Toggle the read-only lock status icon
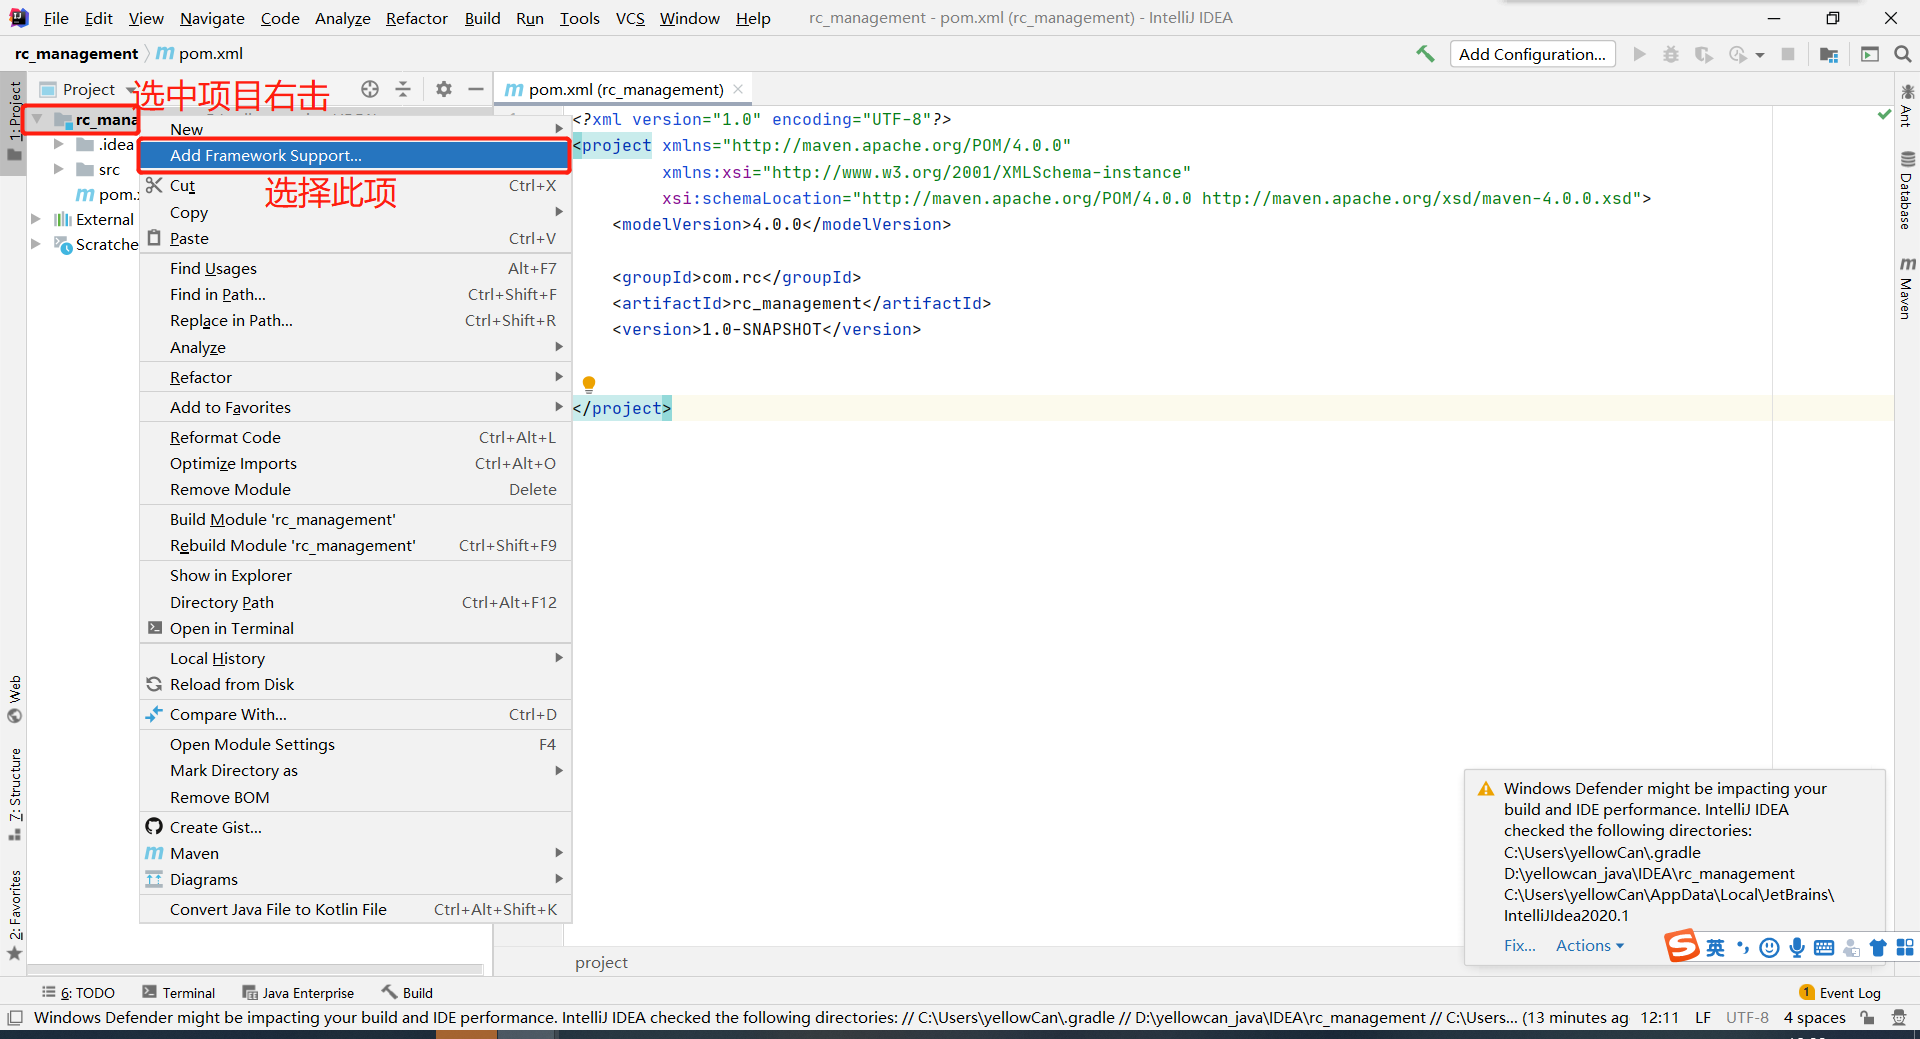 coord(1867,1017)
